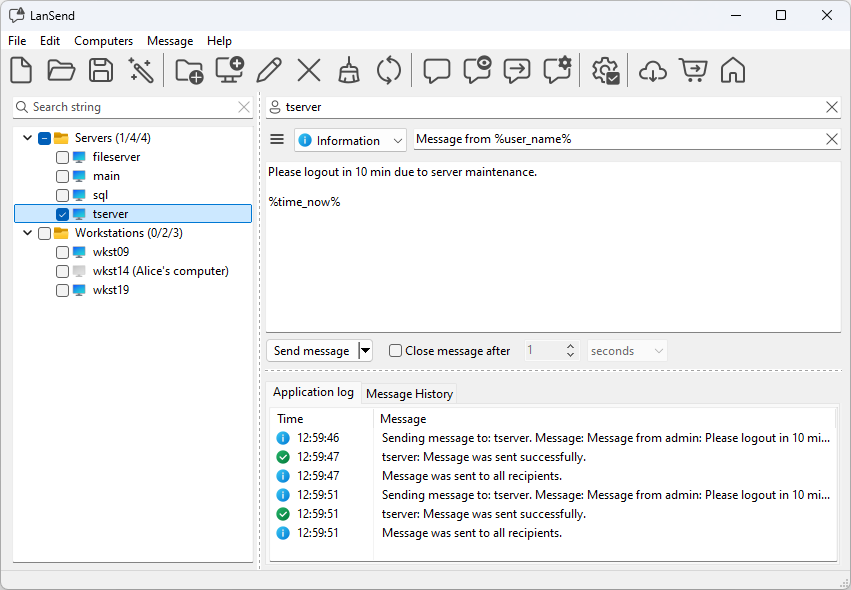Open the Send message split-button arrow
This screenshot has height=590, width=851.
point(365,351)
